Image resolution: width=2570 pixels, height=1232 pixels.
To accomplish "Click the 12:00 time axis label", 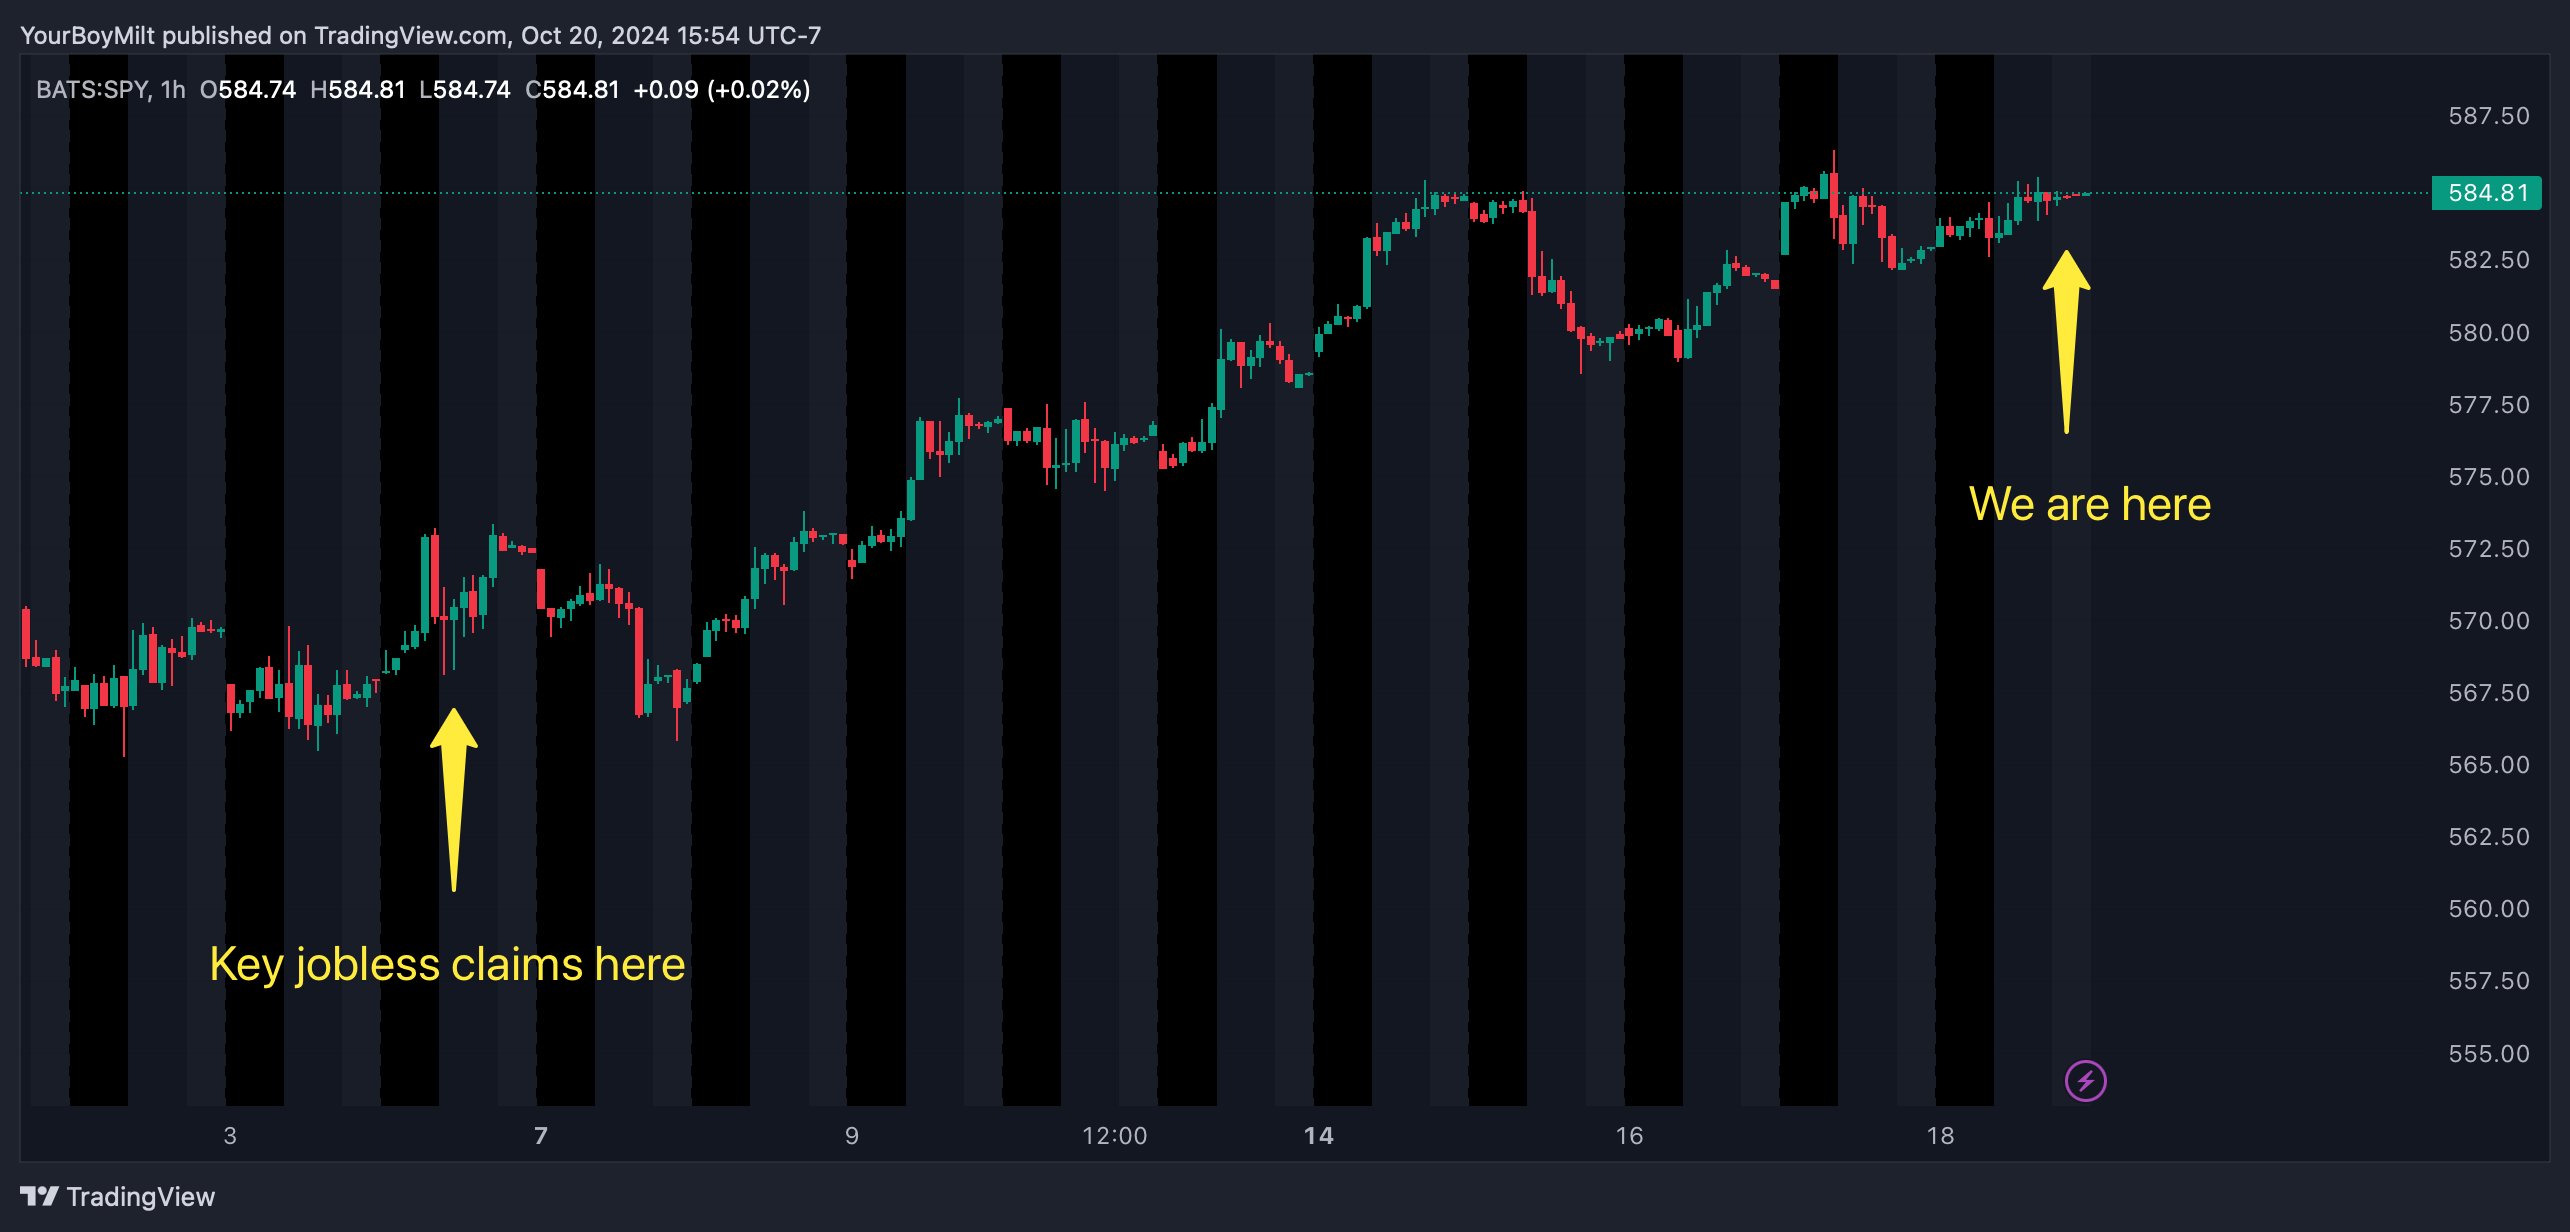I will [1114, 1136].
